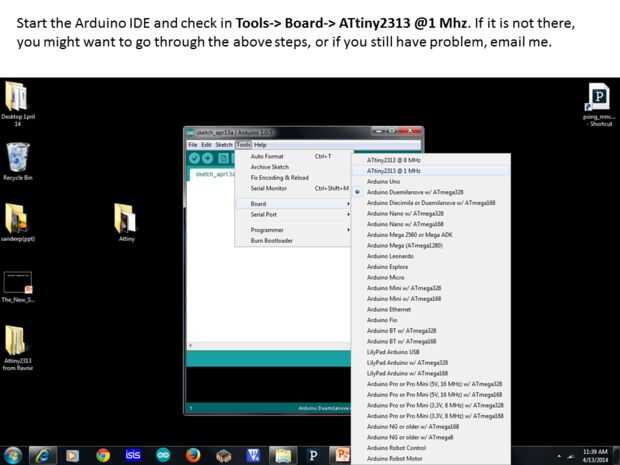Open the Windows Start orb

point(12,456)
